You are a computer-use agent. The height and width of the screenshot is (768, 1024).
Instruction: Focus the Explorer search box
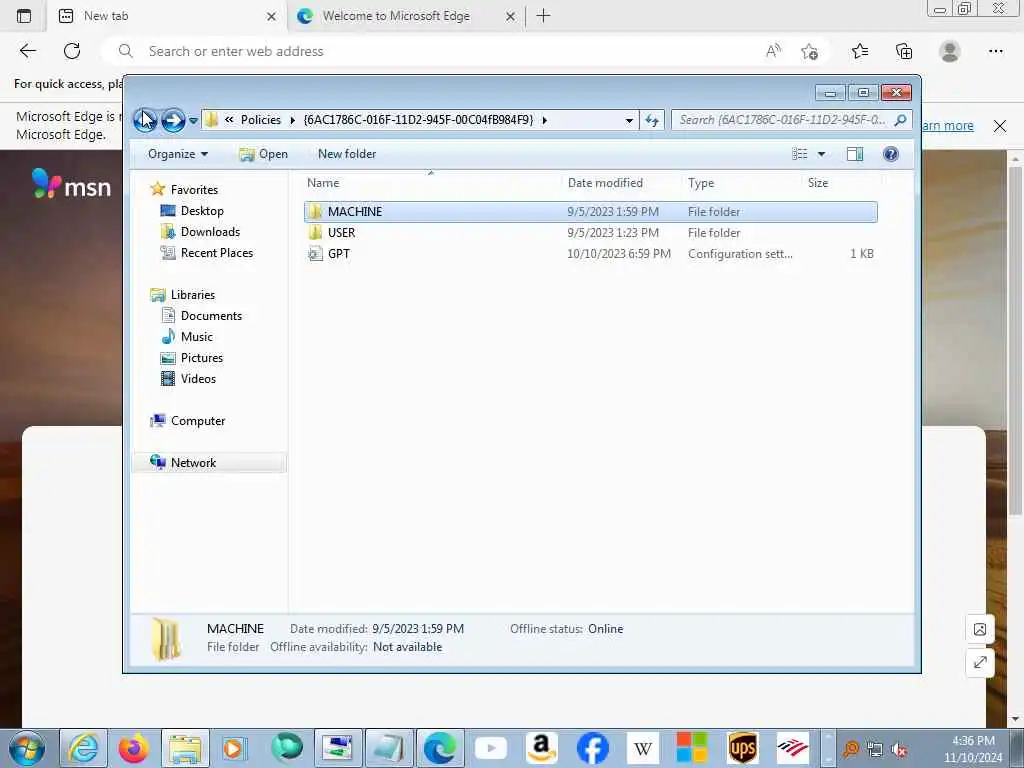tap(784, 120)
